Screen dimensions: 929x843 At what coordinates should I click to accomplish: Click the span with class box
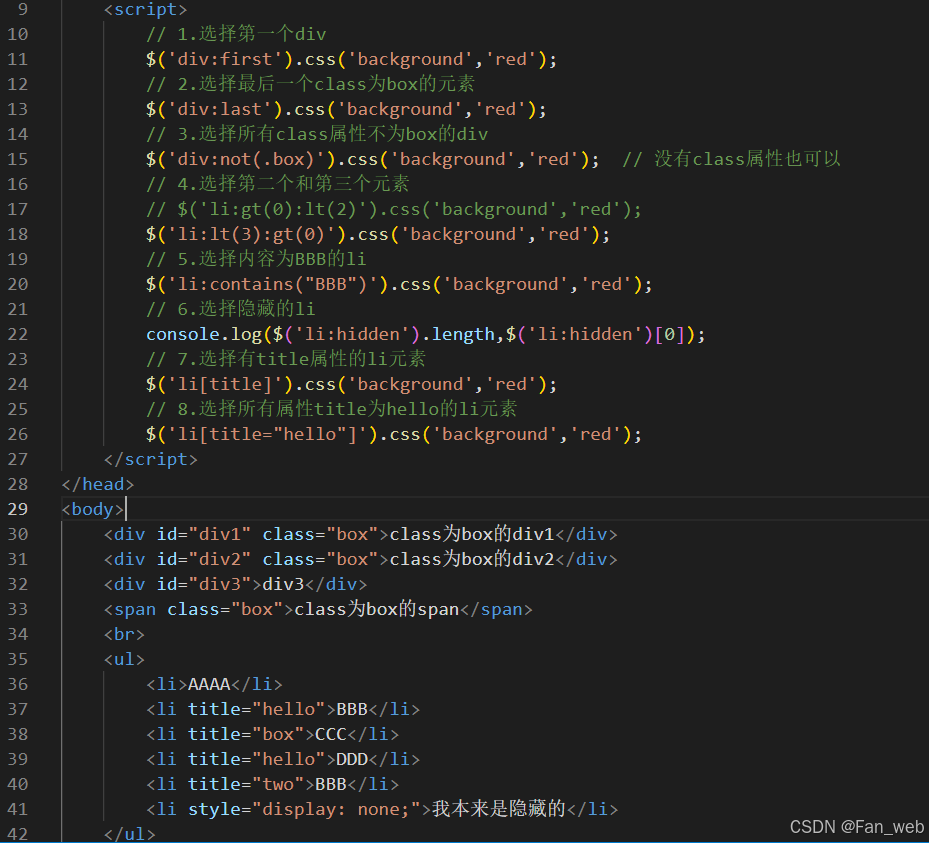tap(318, 609)
